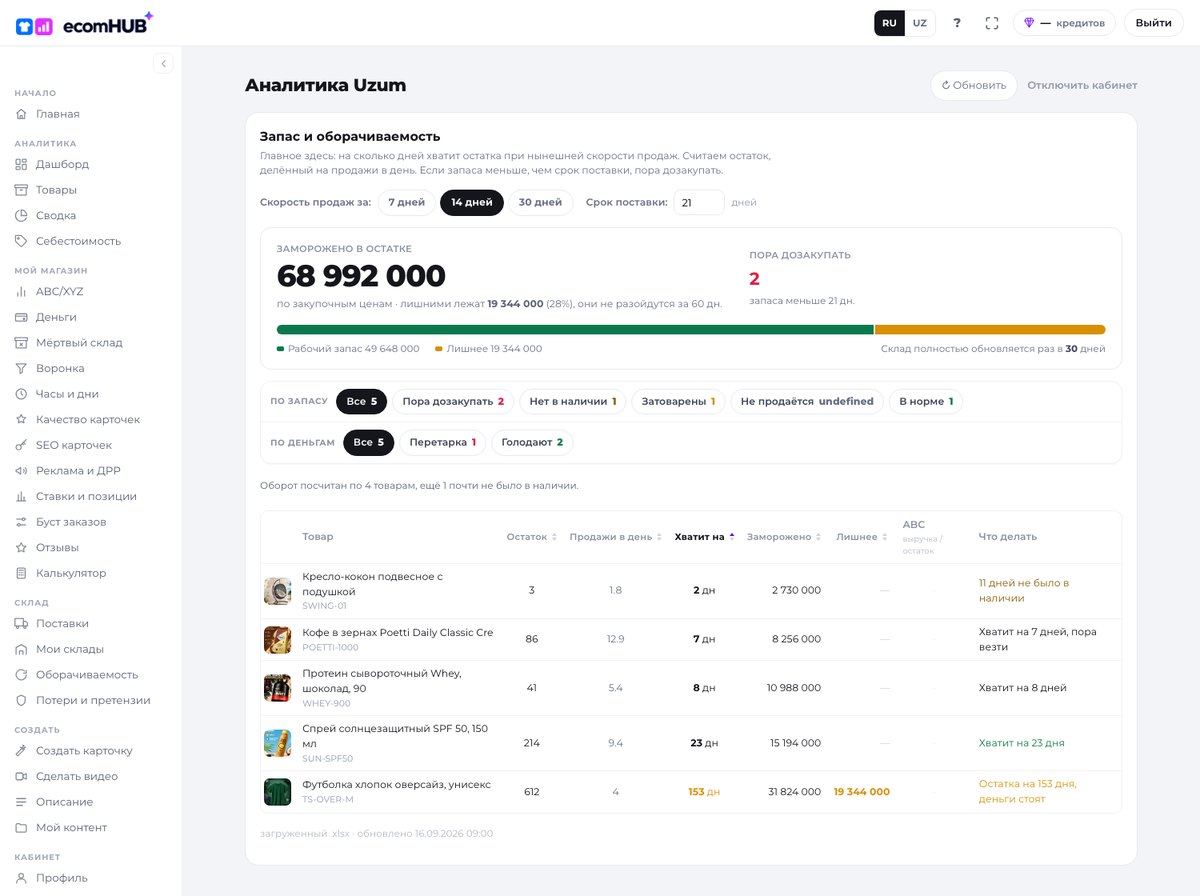1200x896 pixels.
Task: Click the Обновить button
Action: pos(973,85)
